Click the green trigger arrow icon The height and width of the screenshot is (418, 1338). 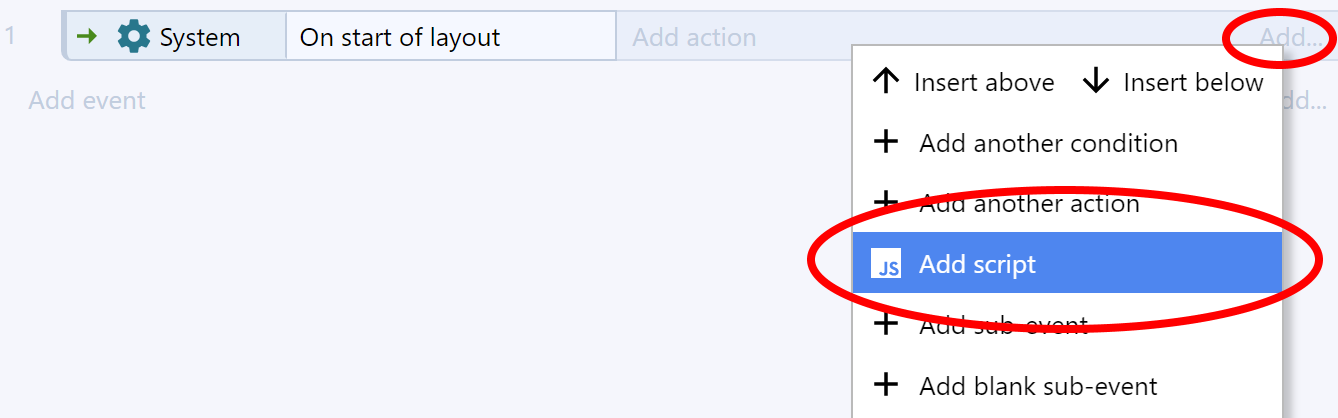click(88, 37)
